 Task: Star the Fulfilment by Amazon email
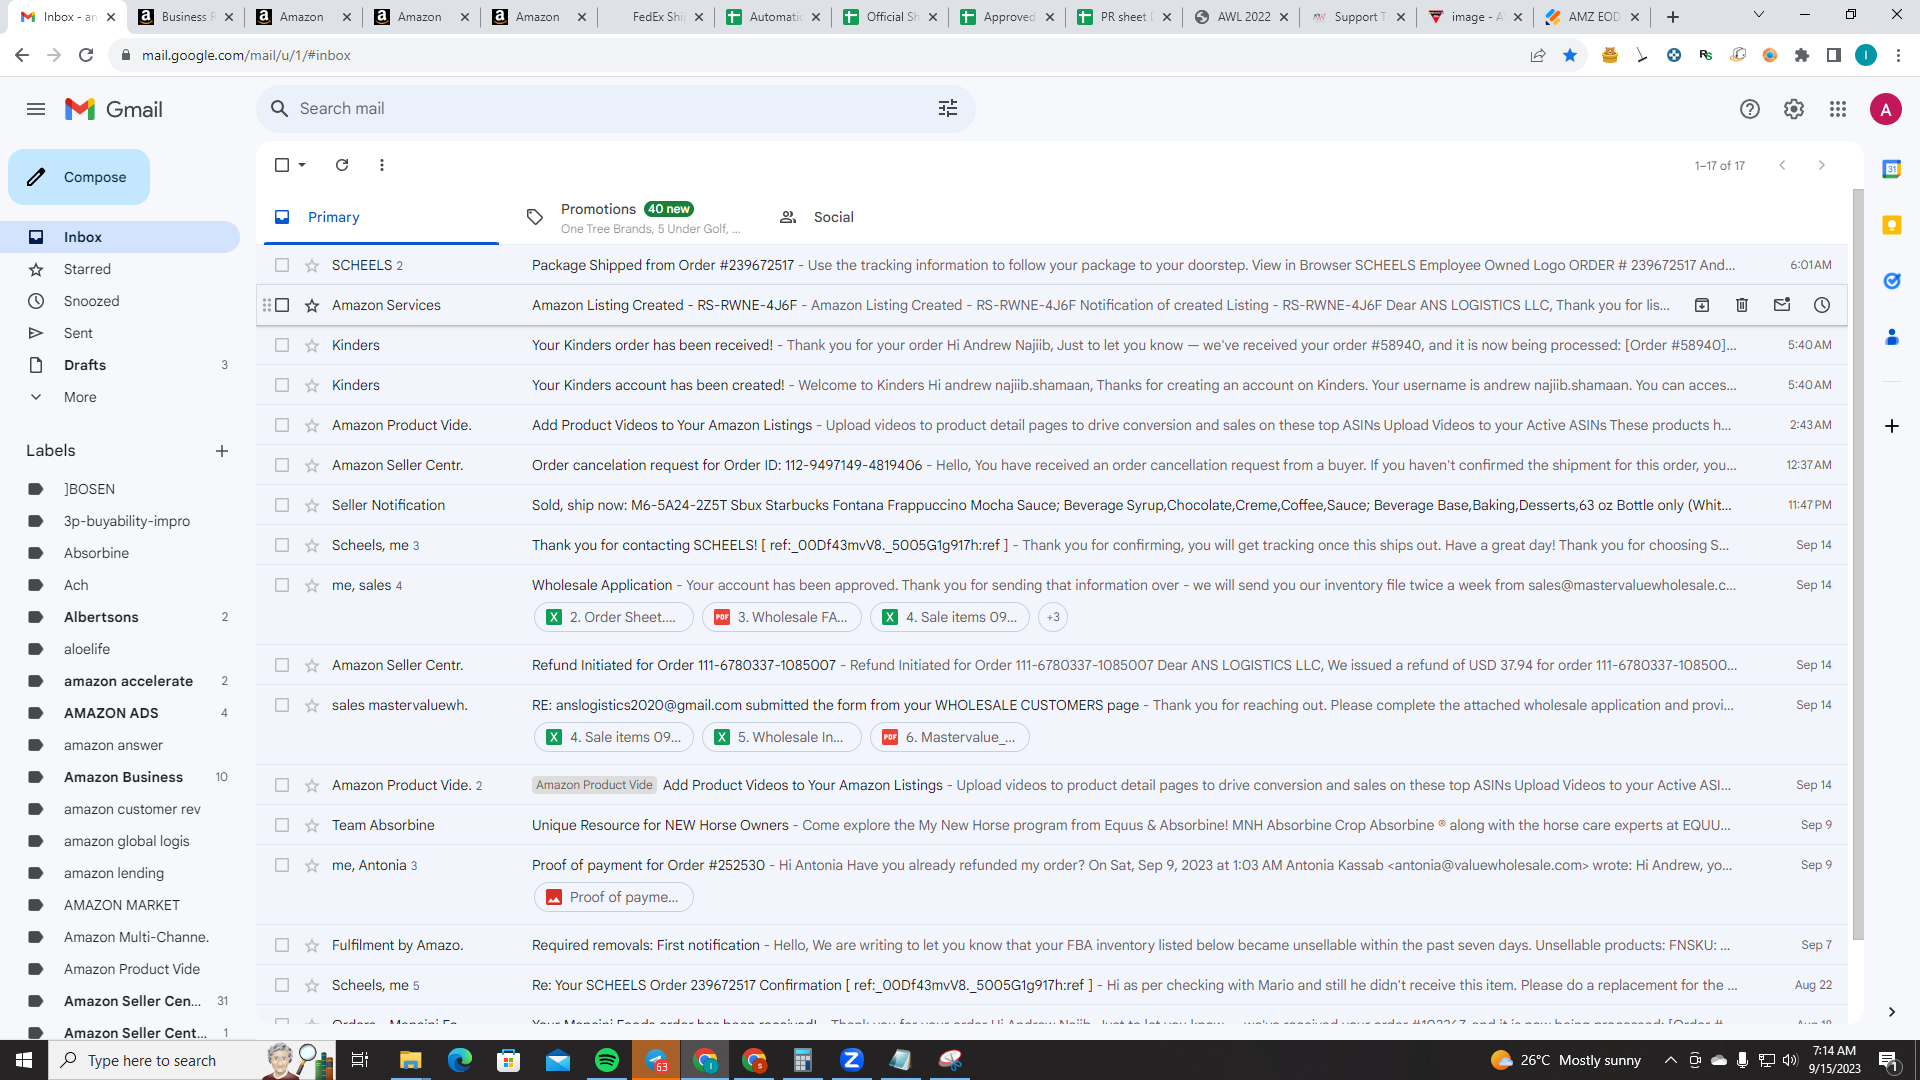coord(312,945)
